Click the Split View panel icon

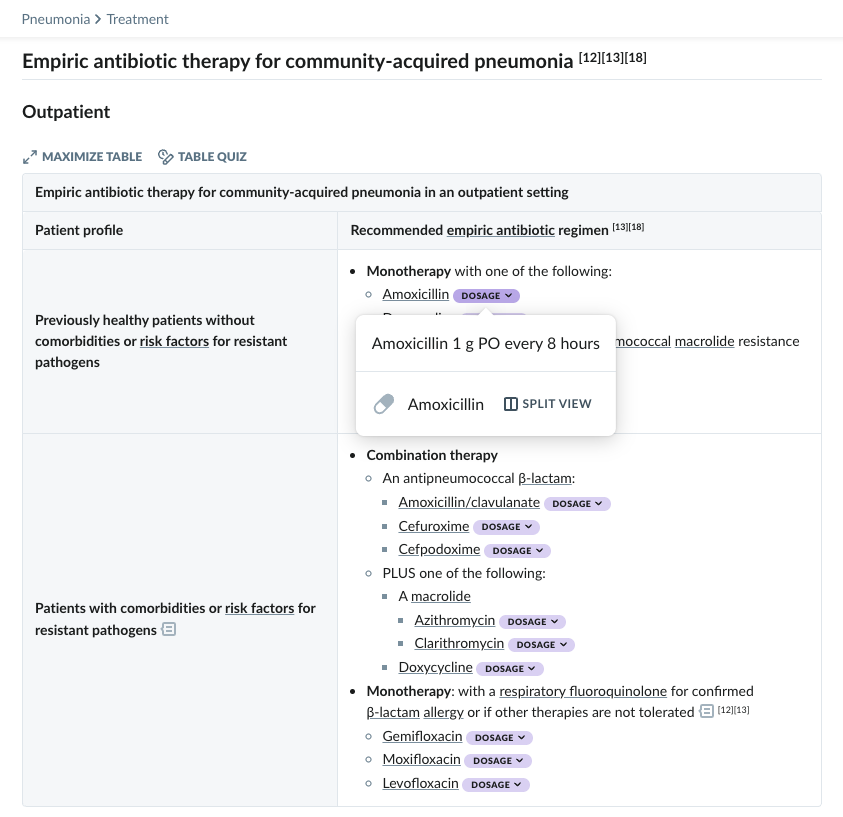click(x=510, y=404)
